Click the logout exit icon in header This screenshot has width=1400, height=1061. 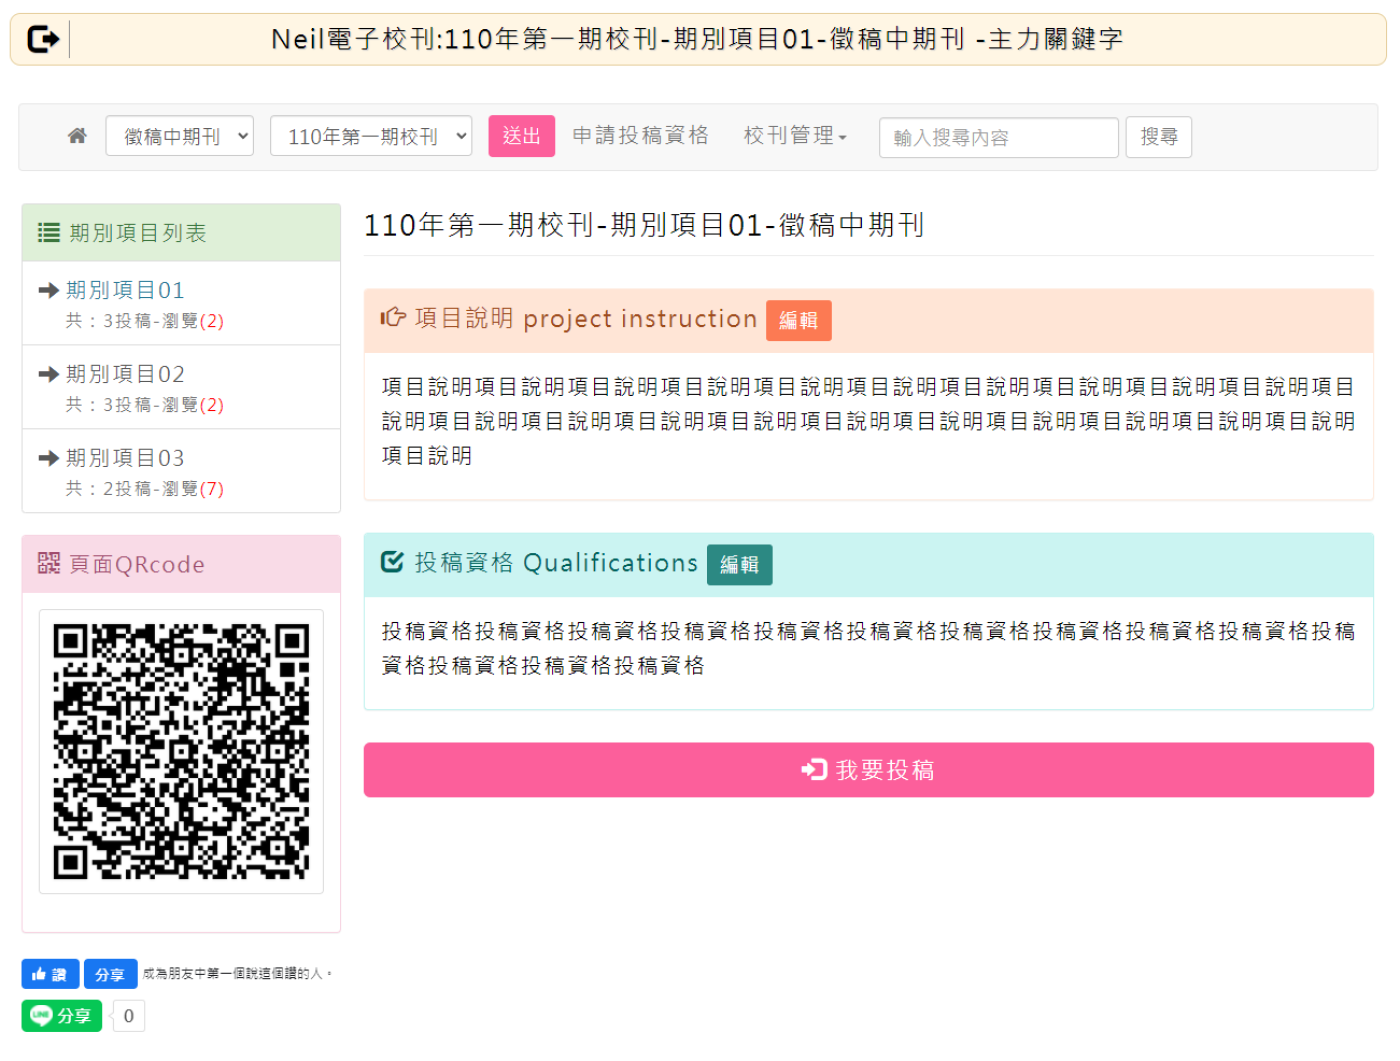tap(43, 39)
